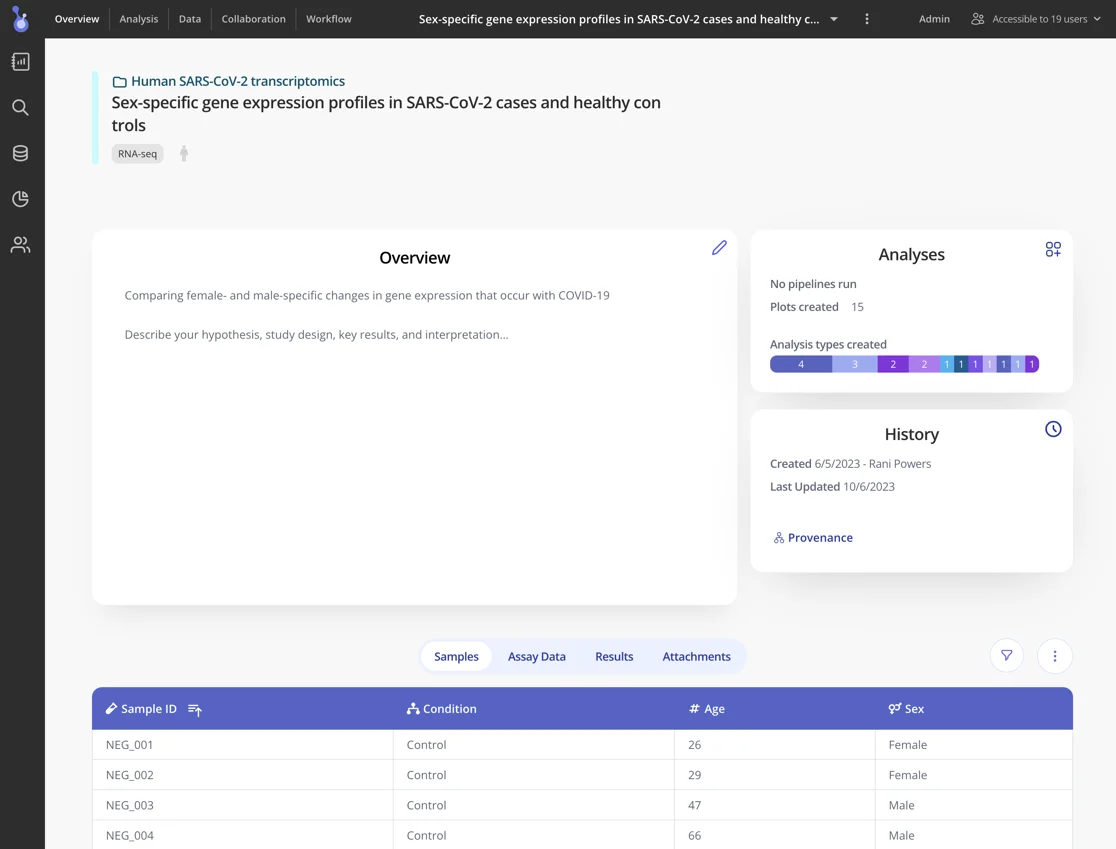The image size is (1116, 849).
Task: Open the Analysis menu in top bar
Action: pyautogui.click(x=139, y=19)
